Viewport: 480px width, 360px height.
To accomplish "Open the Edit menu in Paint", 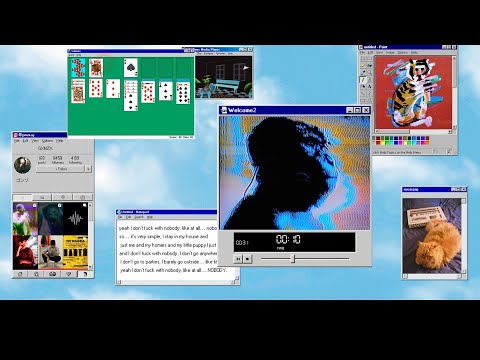I will click(x=370, y=53).
